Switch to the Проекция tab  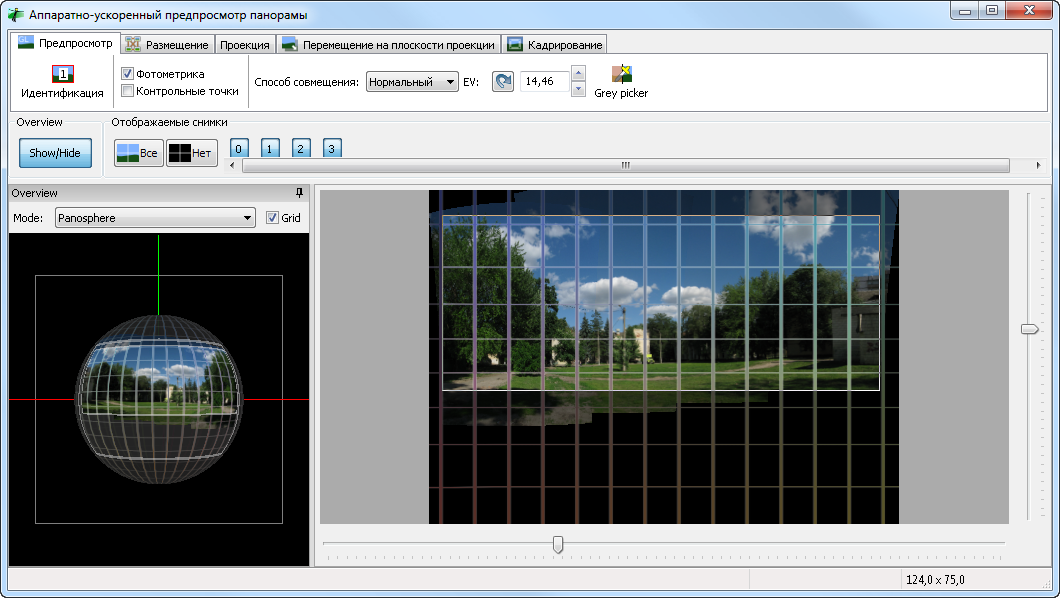(x=244, y=45)
